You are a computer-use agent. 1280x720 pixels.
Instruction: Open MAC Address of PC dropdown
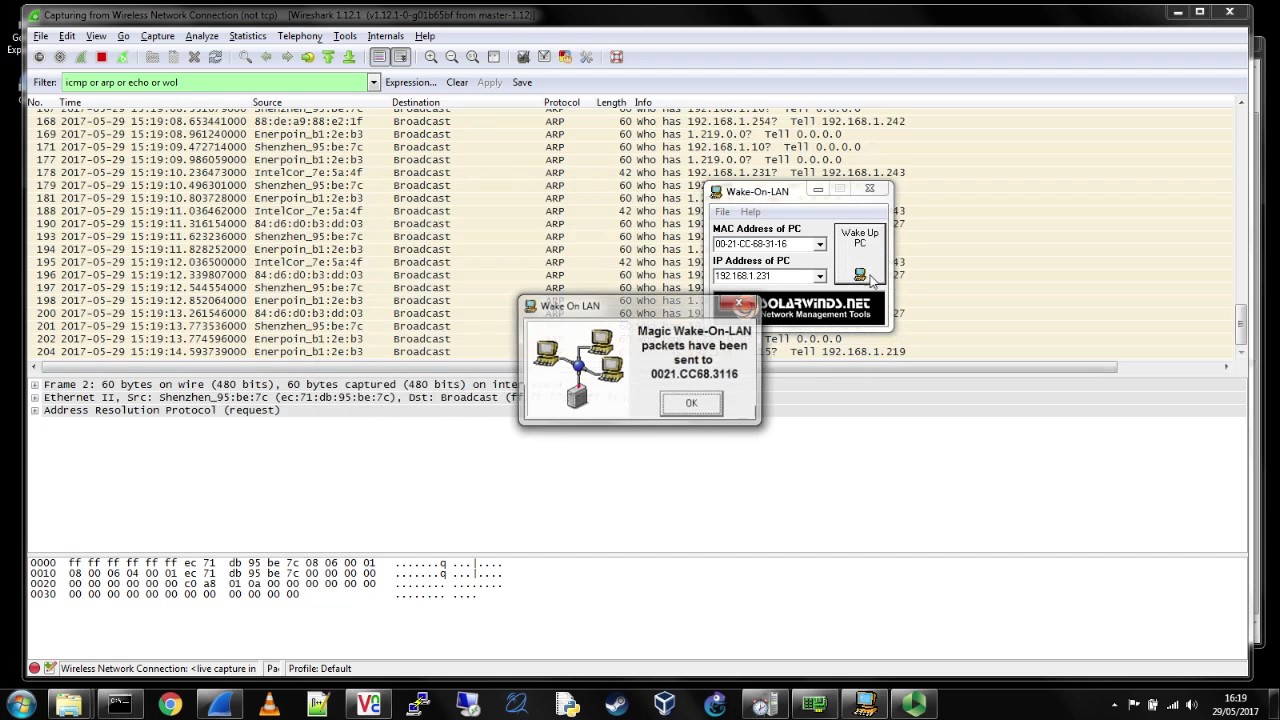click(x=819, y=244)
